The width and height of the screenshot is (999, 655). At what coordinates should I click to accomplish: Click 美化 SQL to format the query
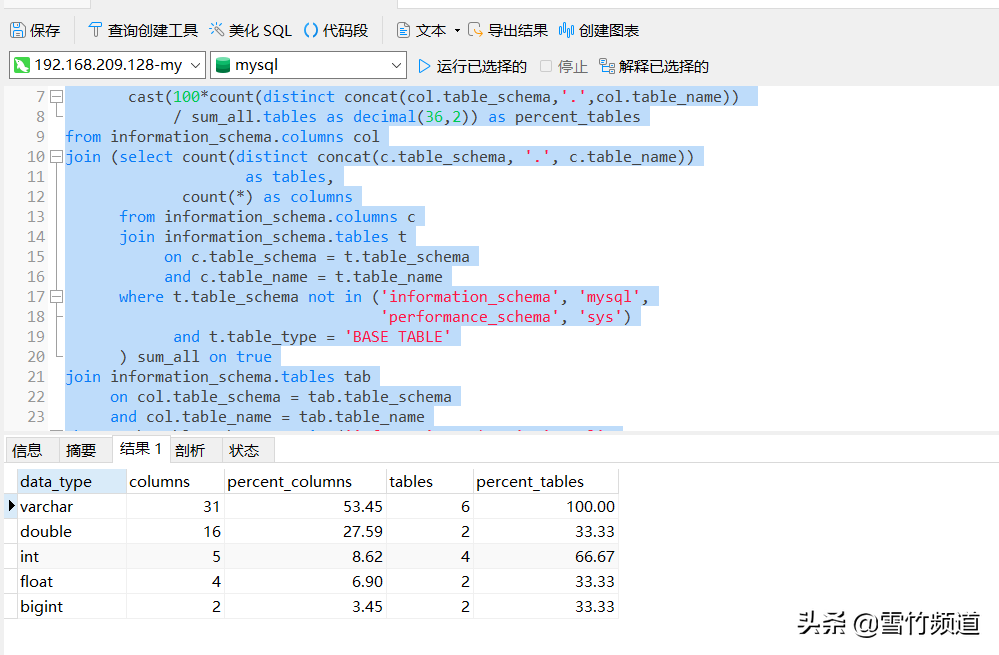coord(250,31)
